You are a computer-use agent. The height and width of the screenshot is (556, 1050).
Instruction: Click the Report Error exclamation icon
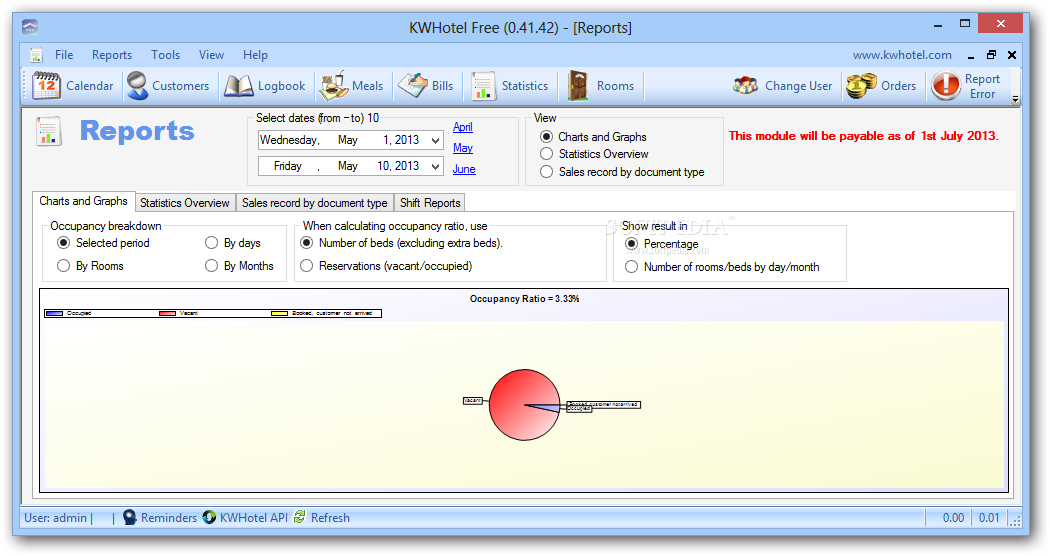tap(946, 86)
